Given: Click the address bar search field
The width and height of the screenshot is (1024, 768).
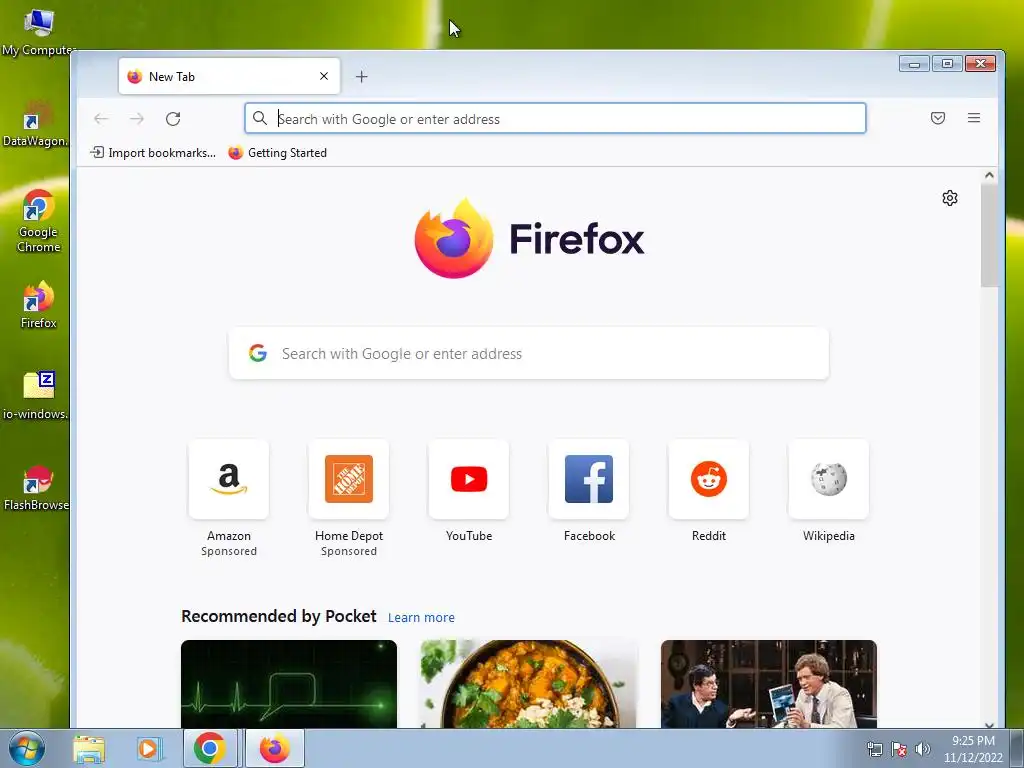Looking at the screenshot, I should click(555, 119).
